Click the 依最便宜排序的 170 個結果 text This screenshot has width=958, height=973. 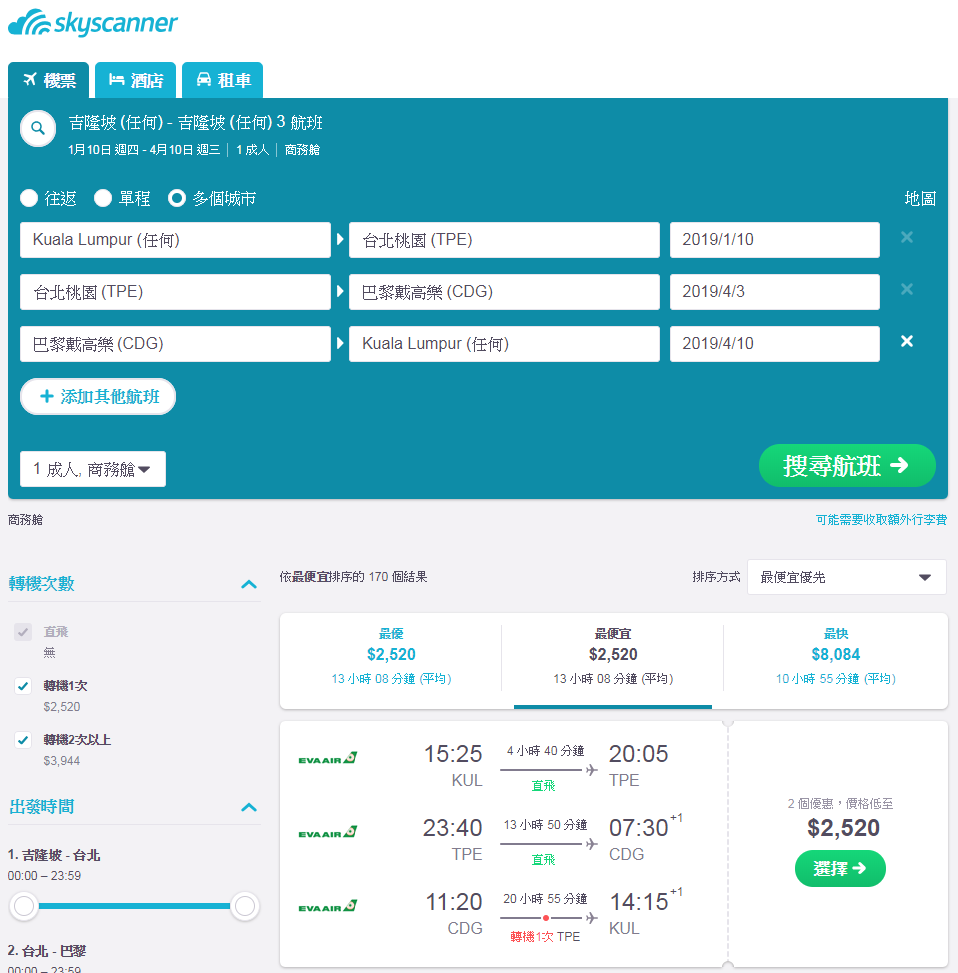[x=353, y=576]
